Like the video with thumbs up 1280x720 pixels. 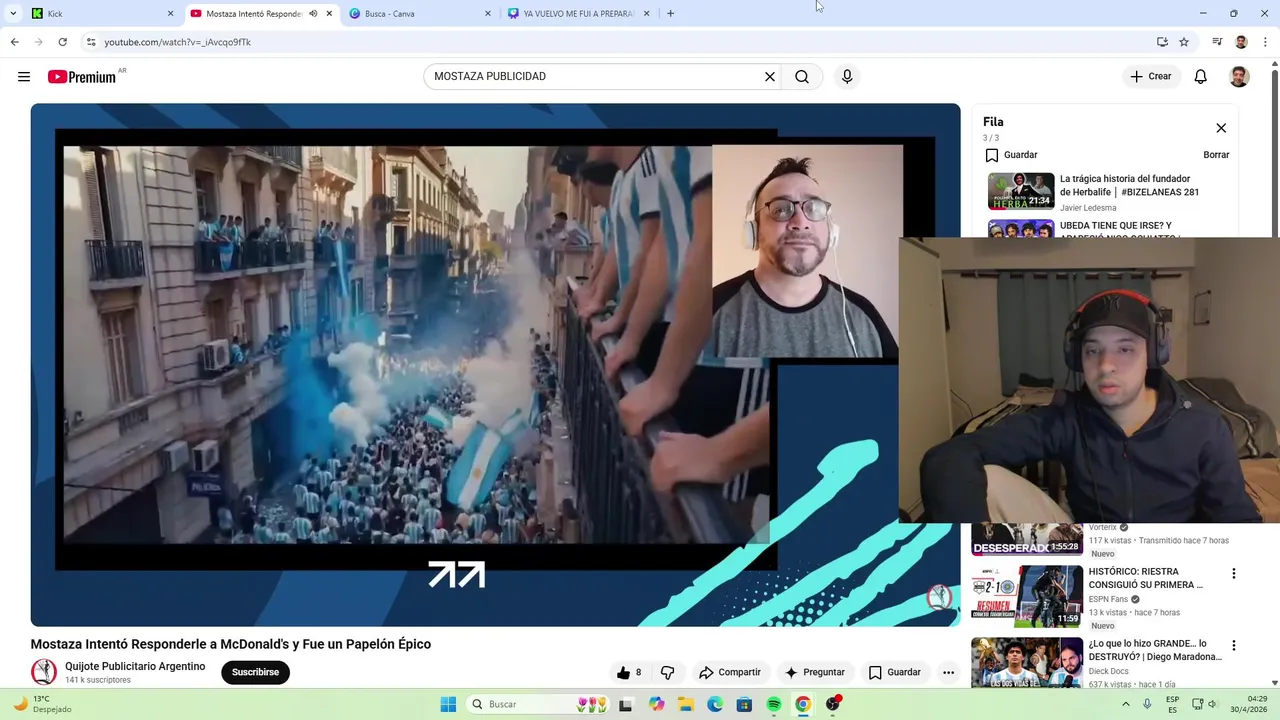(x=629, y=672)
